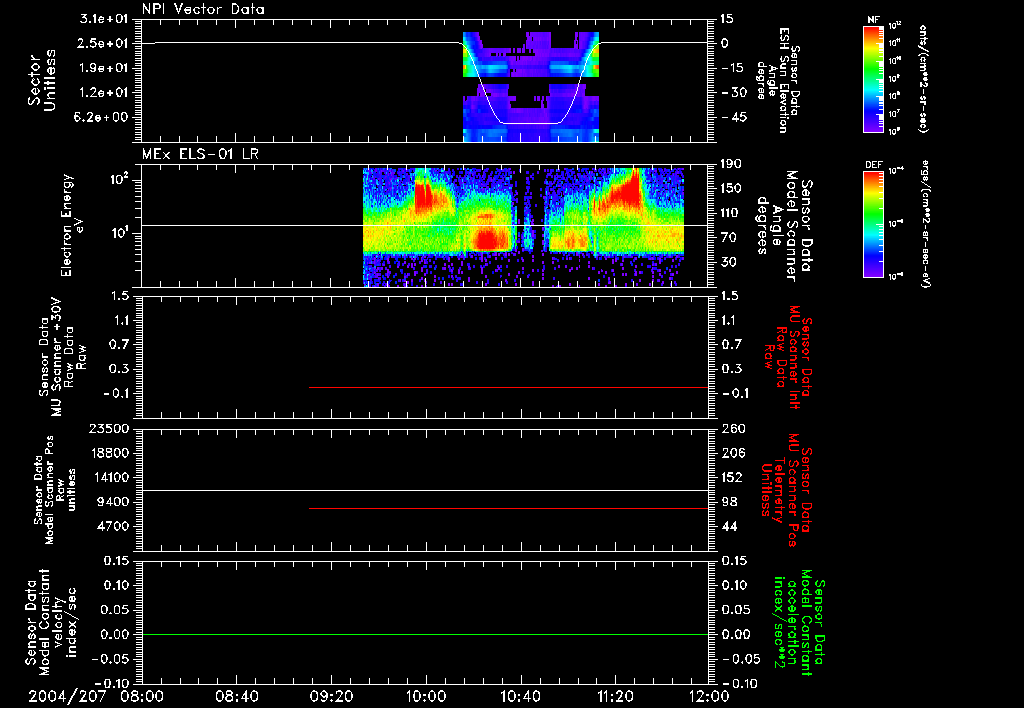Click the '08:40' time tick label

pos(236,697)
